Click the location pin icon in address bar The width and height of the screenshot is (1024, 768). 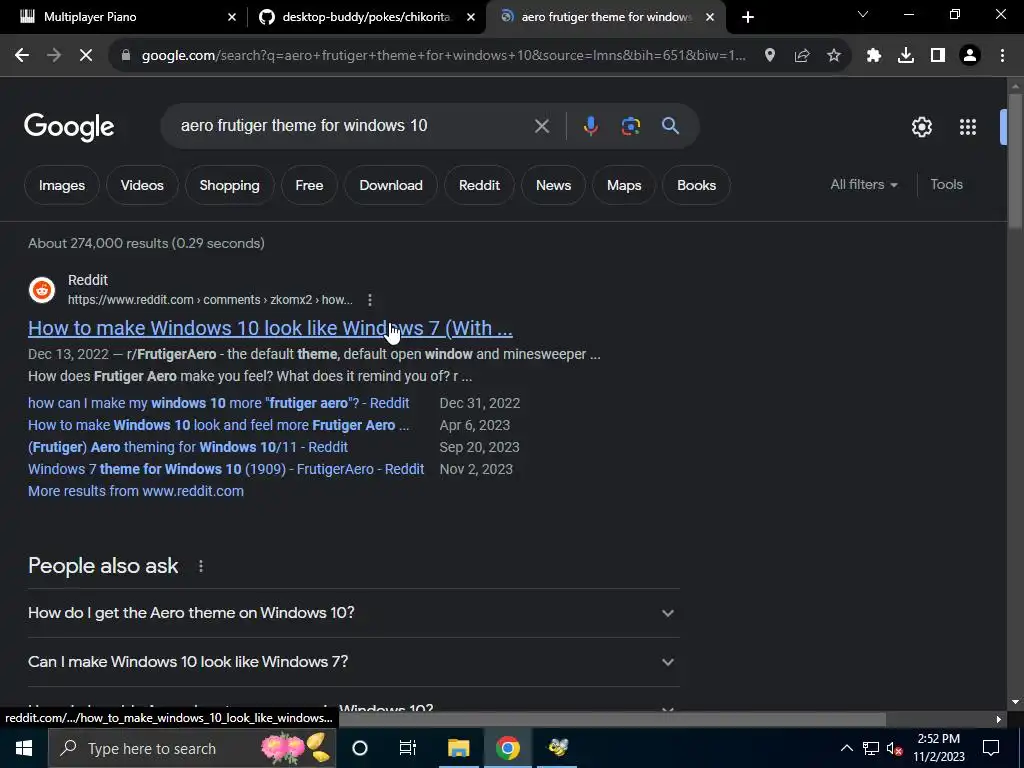[770, 56]
